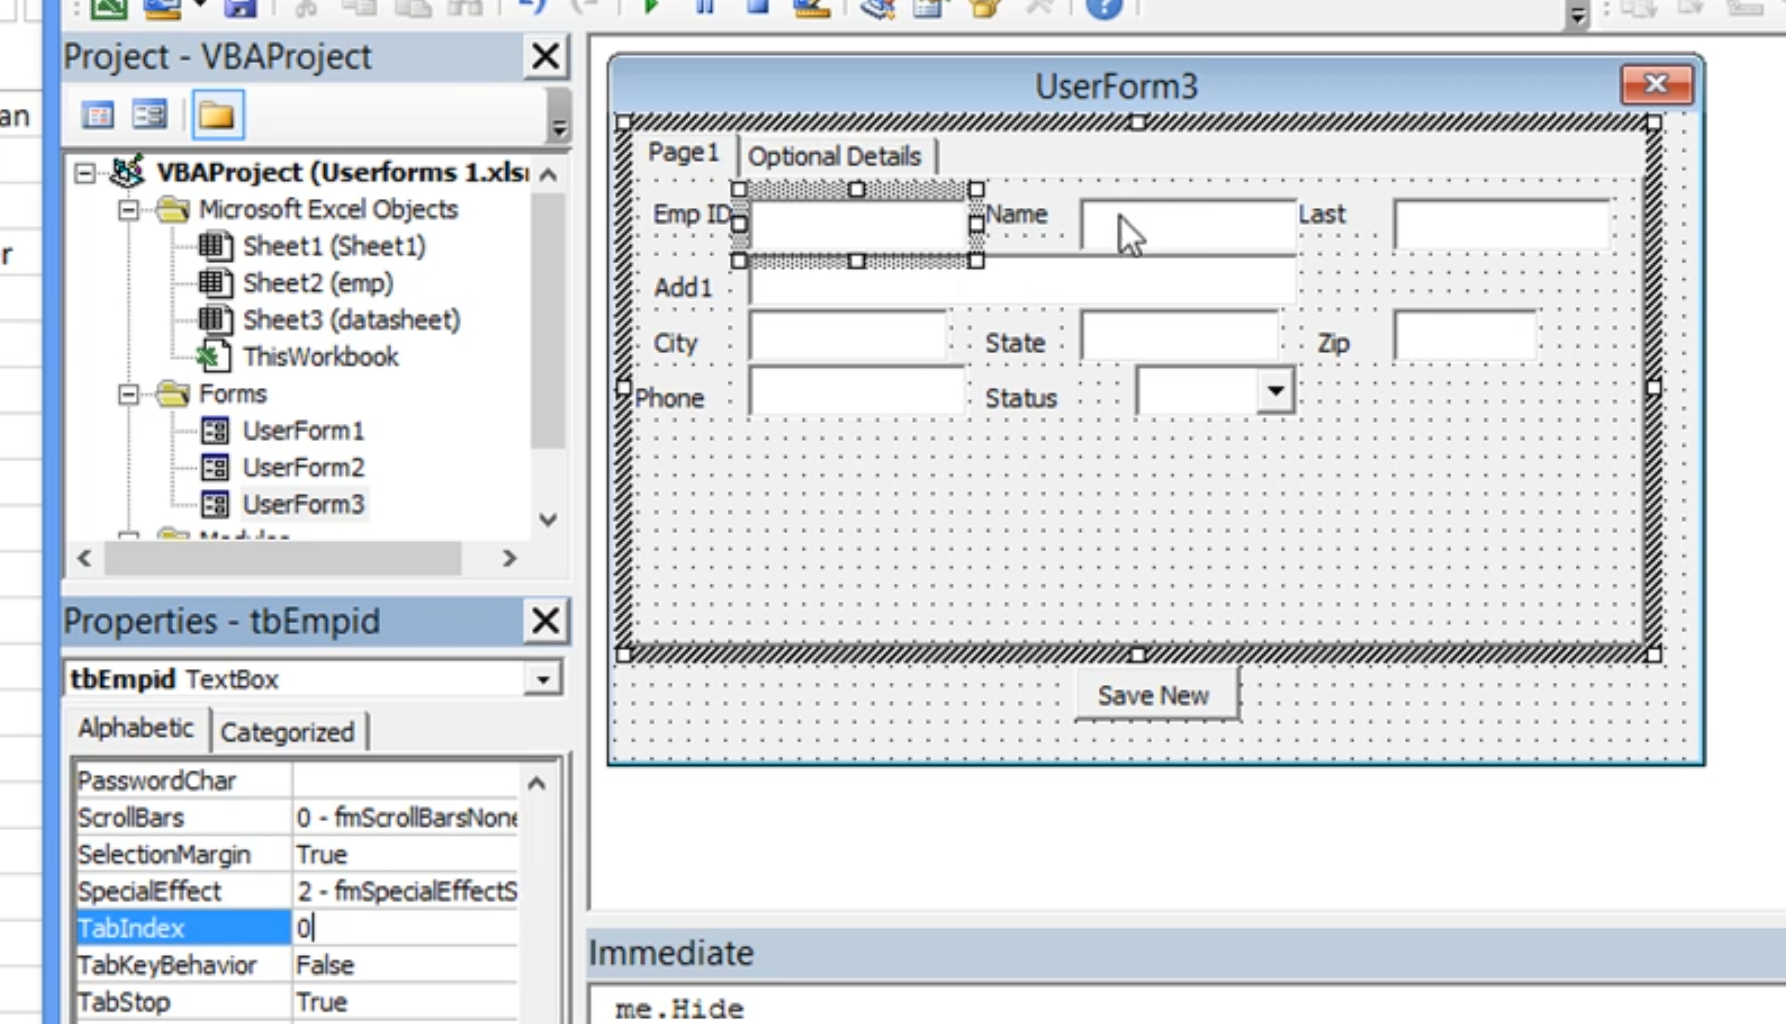
Task: Click the Status label on the form
Action: click(1021, 399)
